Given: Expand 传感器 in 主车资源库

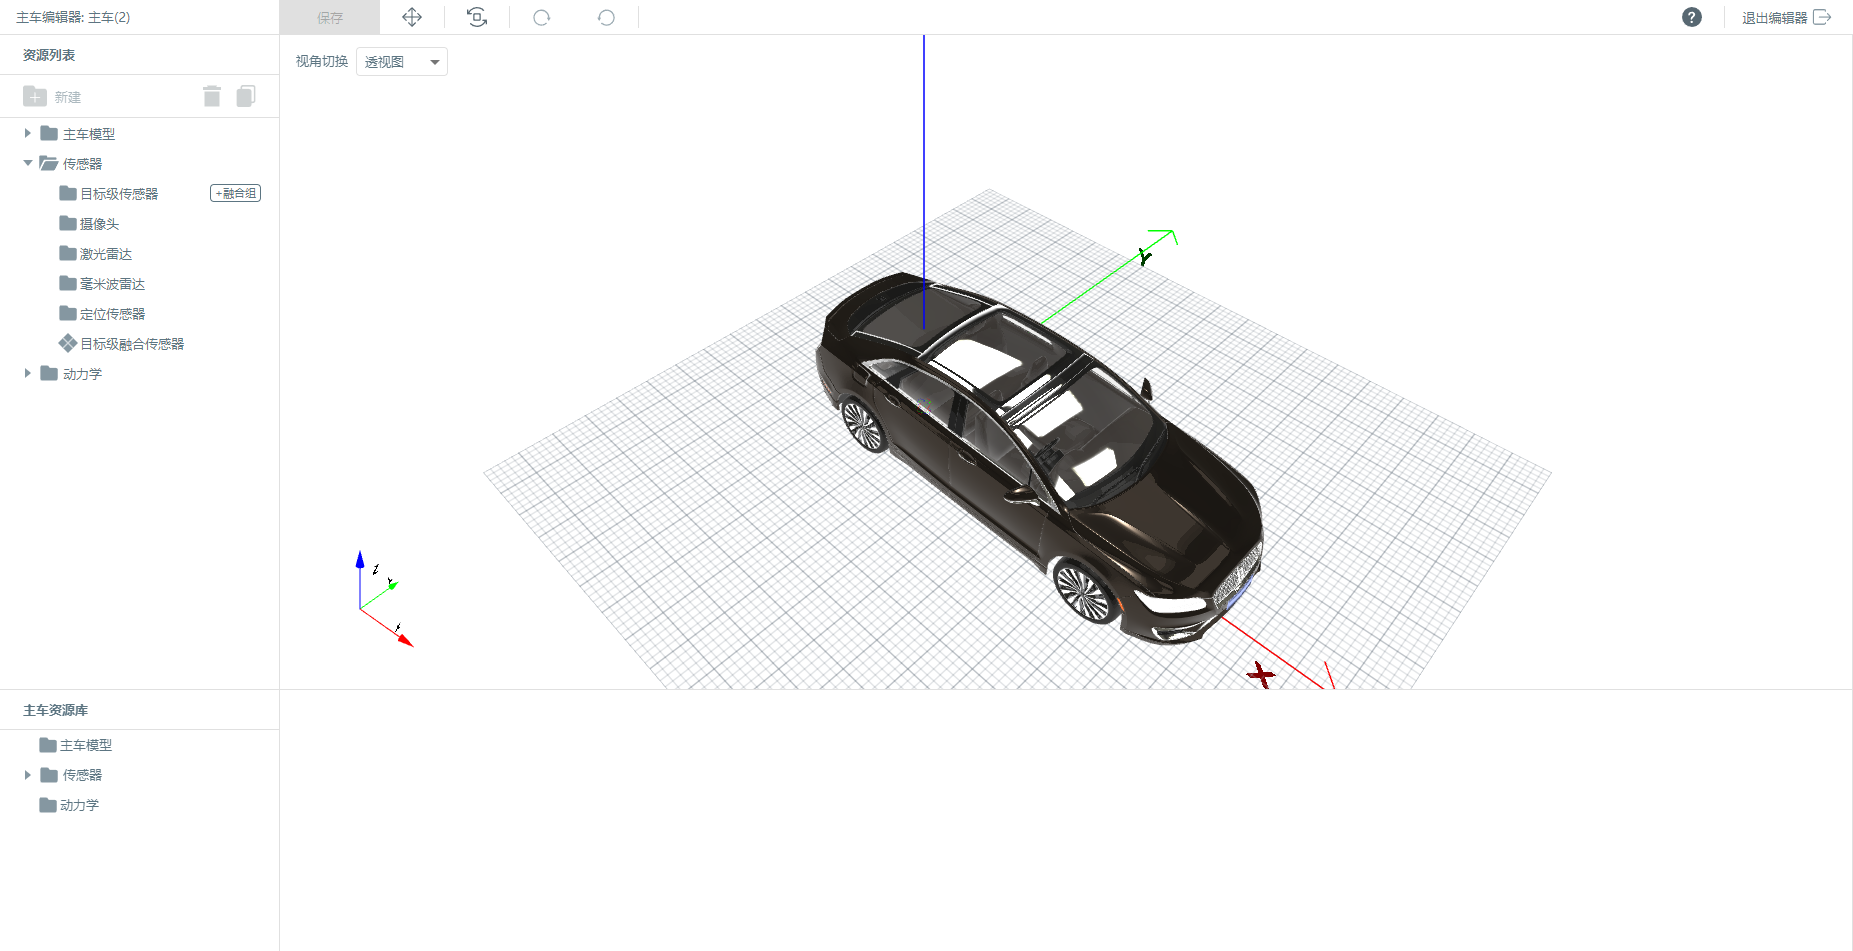Looking at the screenshot, I should 28,775.
